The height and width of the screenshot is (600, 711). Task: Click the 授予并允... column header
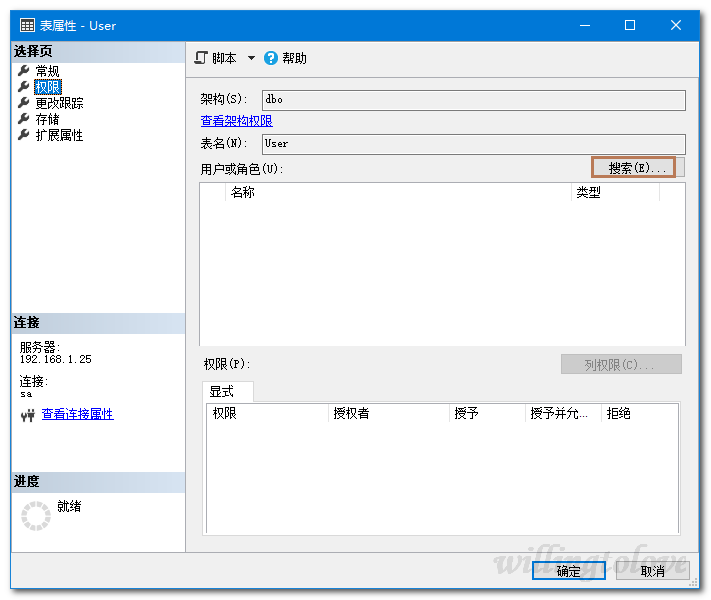tap(564, 413)
